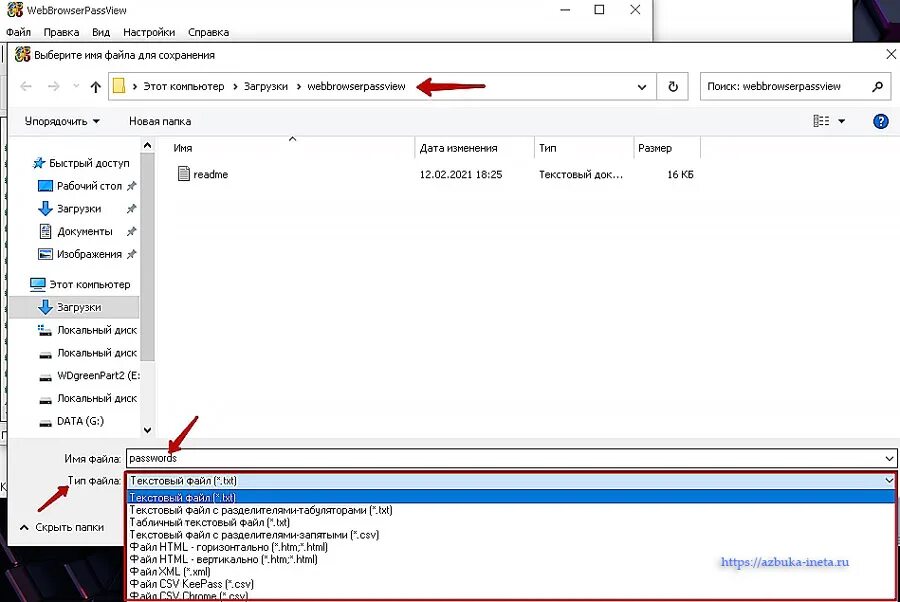Select Загрузки under Этот компьютер

point(75,307)
